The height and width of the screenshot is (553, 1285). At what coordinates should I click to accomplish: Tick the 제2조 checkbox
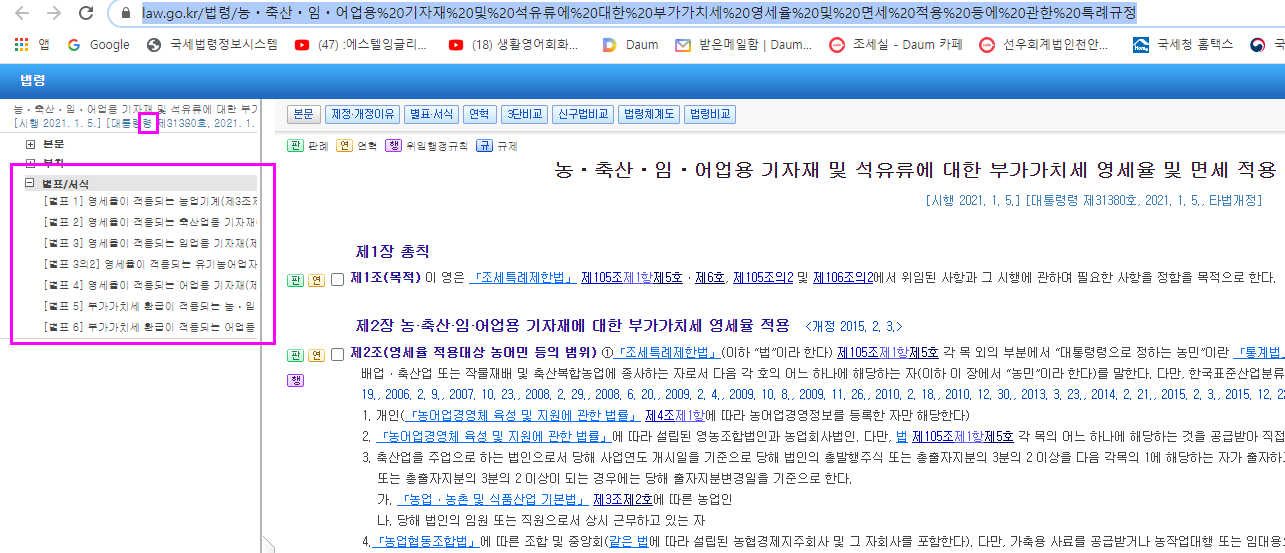coord(338,354)
